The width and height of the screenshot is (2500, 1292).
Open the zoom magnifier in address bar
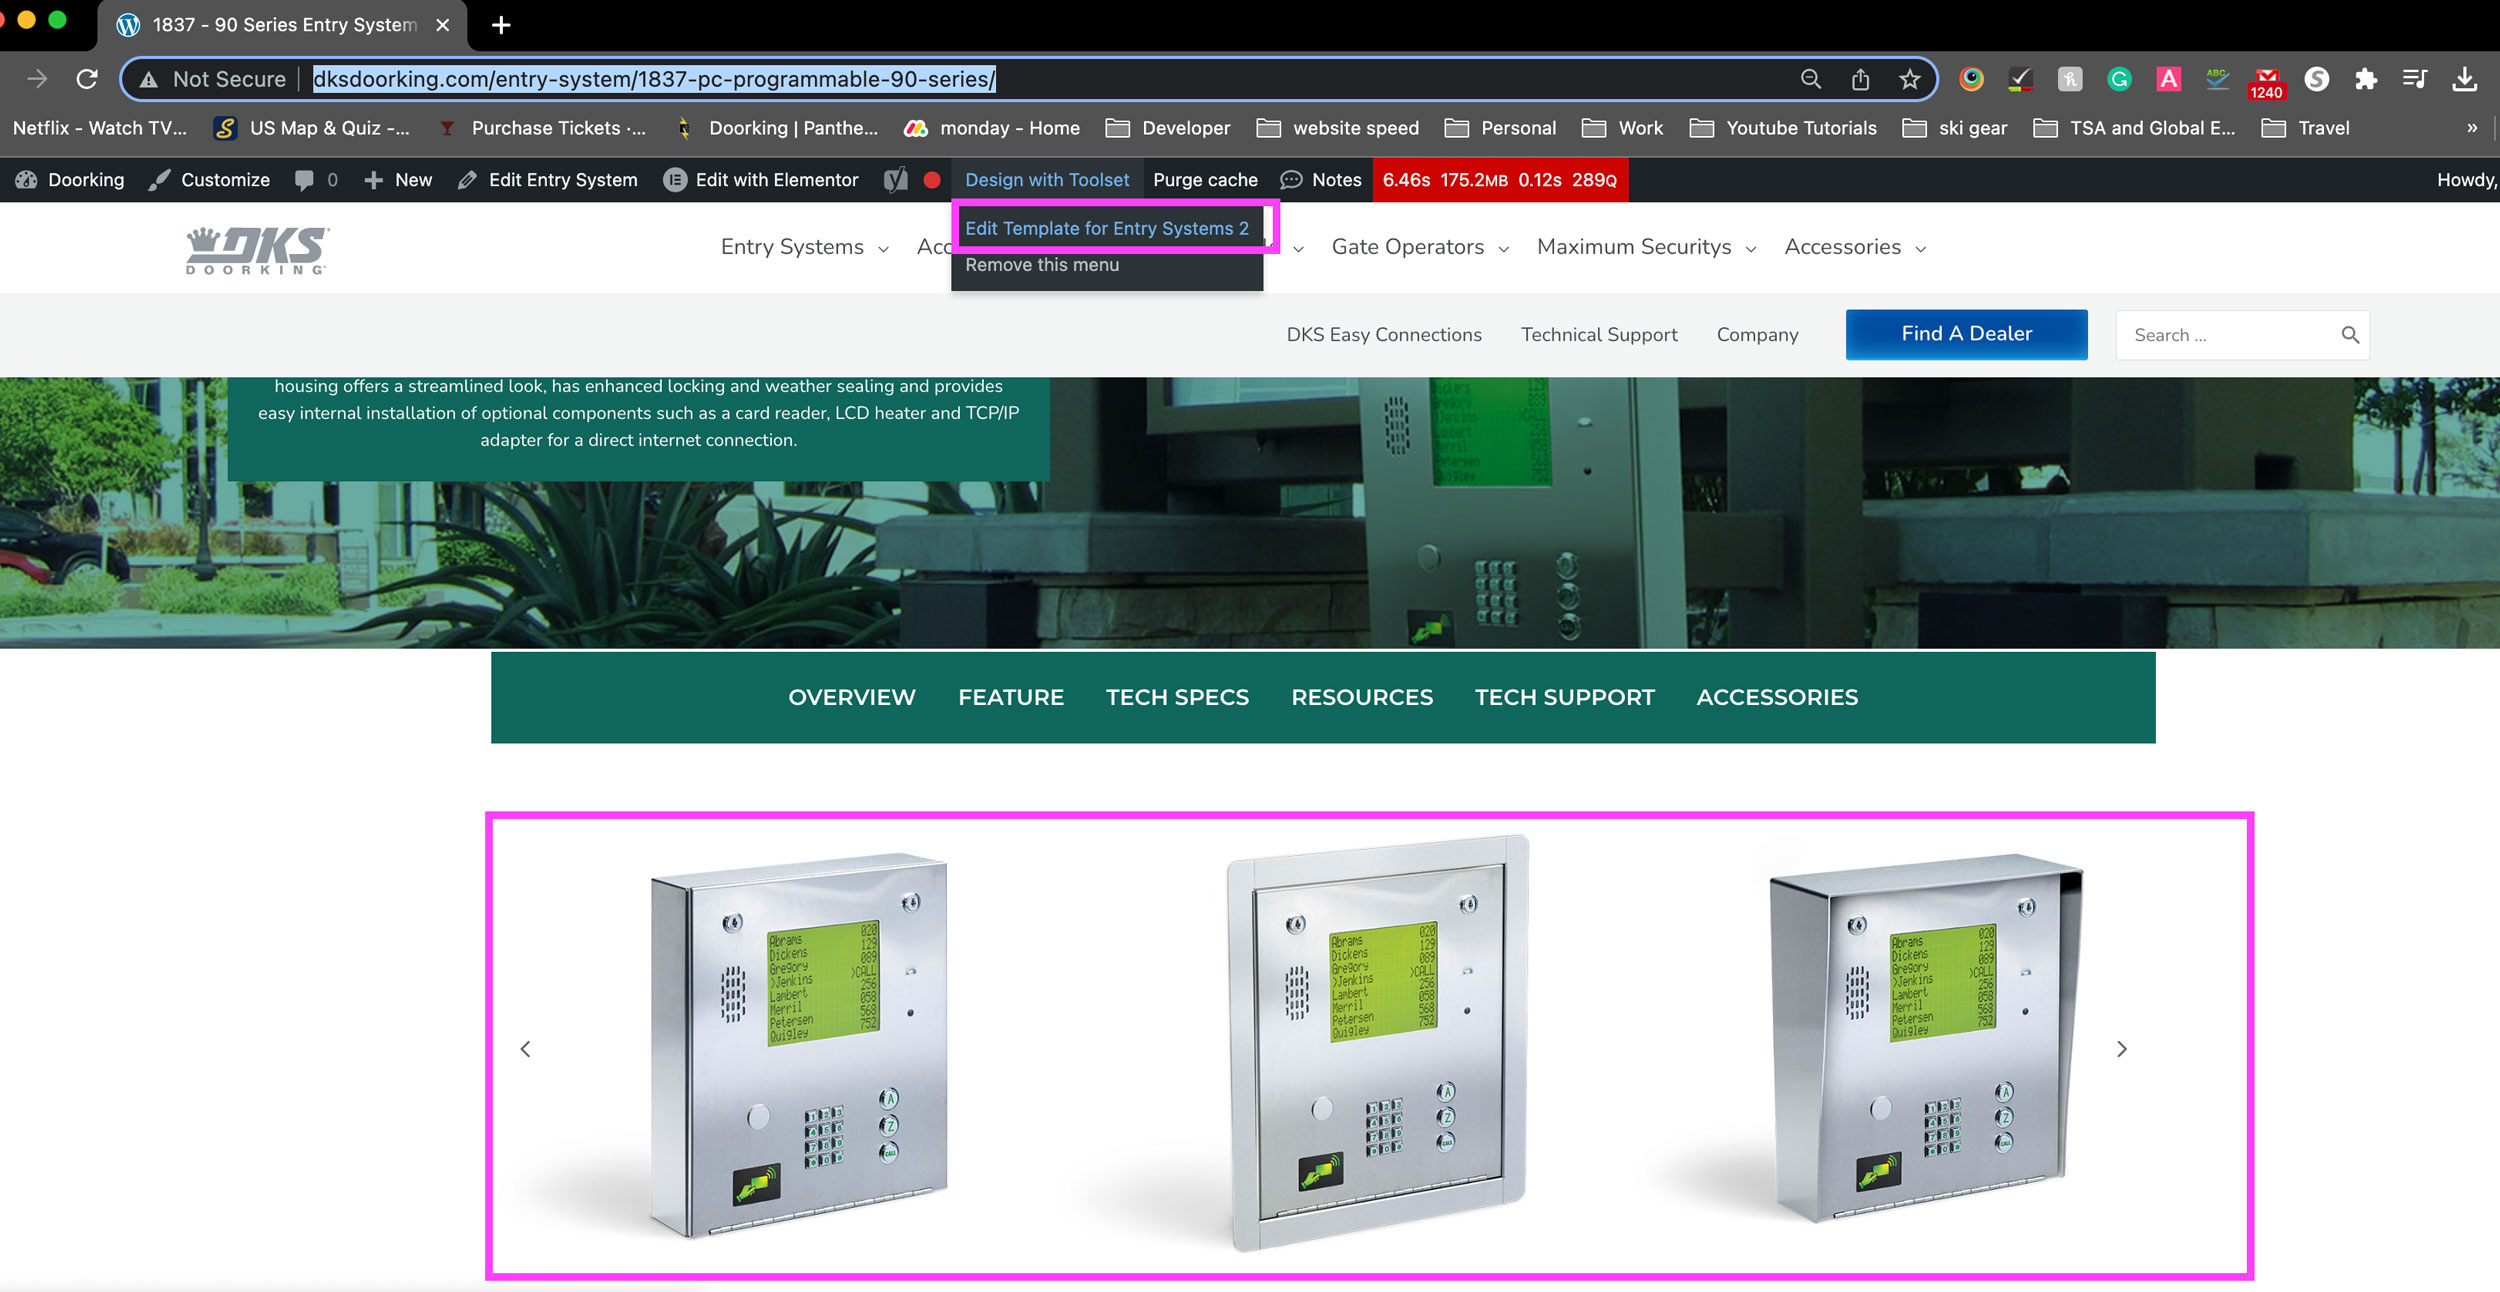1810,79
